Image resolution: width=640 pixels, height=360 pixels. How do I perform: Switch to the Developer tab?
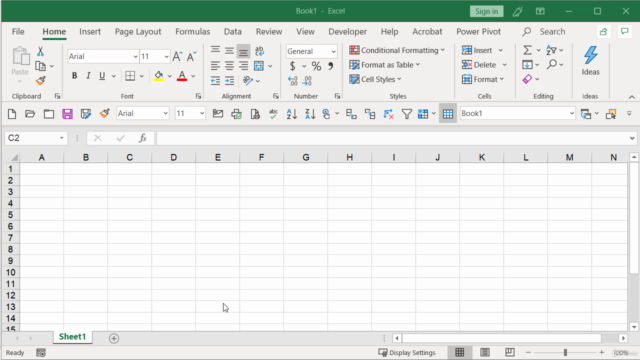(x=347, y=31)
